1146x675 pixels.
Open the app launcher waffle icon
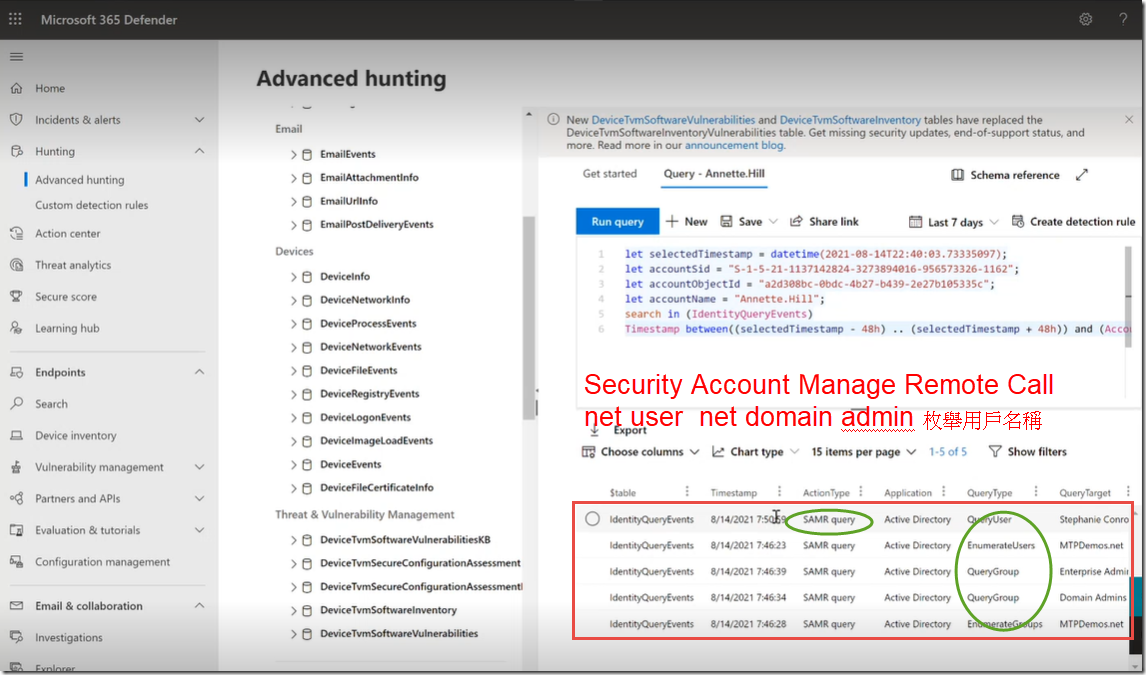pyautogui.click(x=15, y=20)
